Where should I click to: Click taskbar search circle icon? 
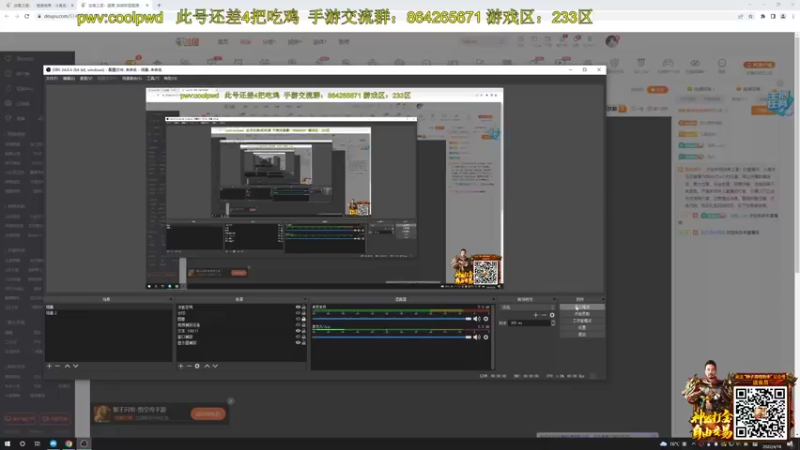(22, 443)
